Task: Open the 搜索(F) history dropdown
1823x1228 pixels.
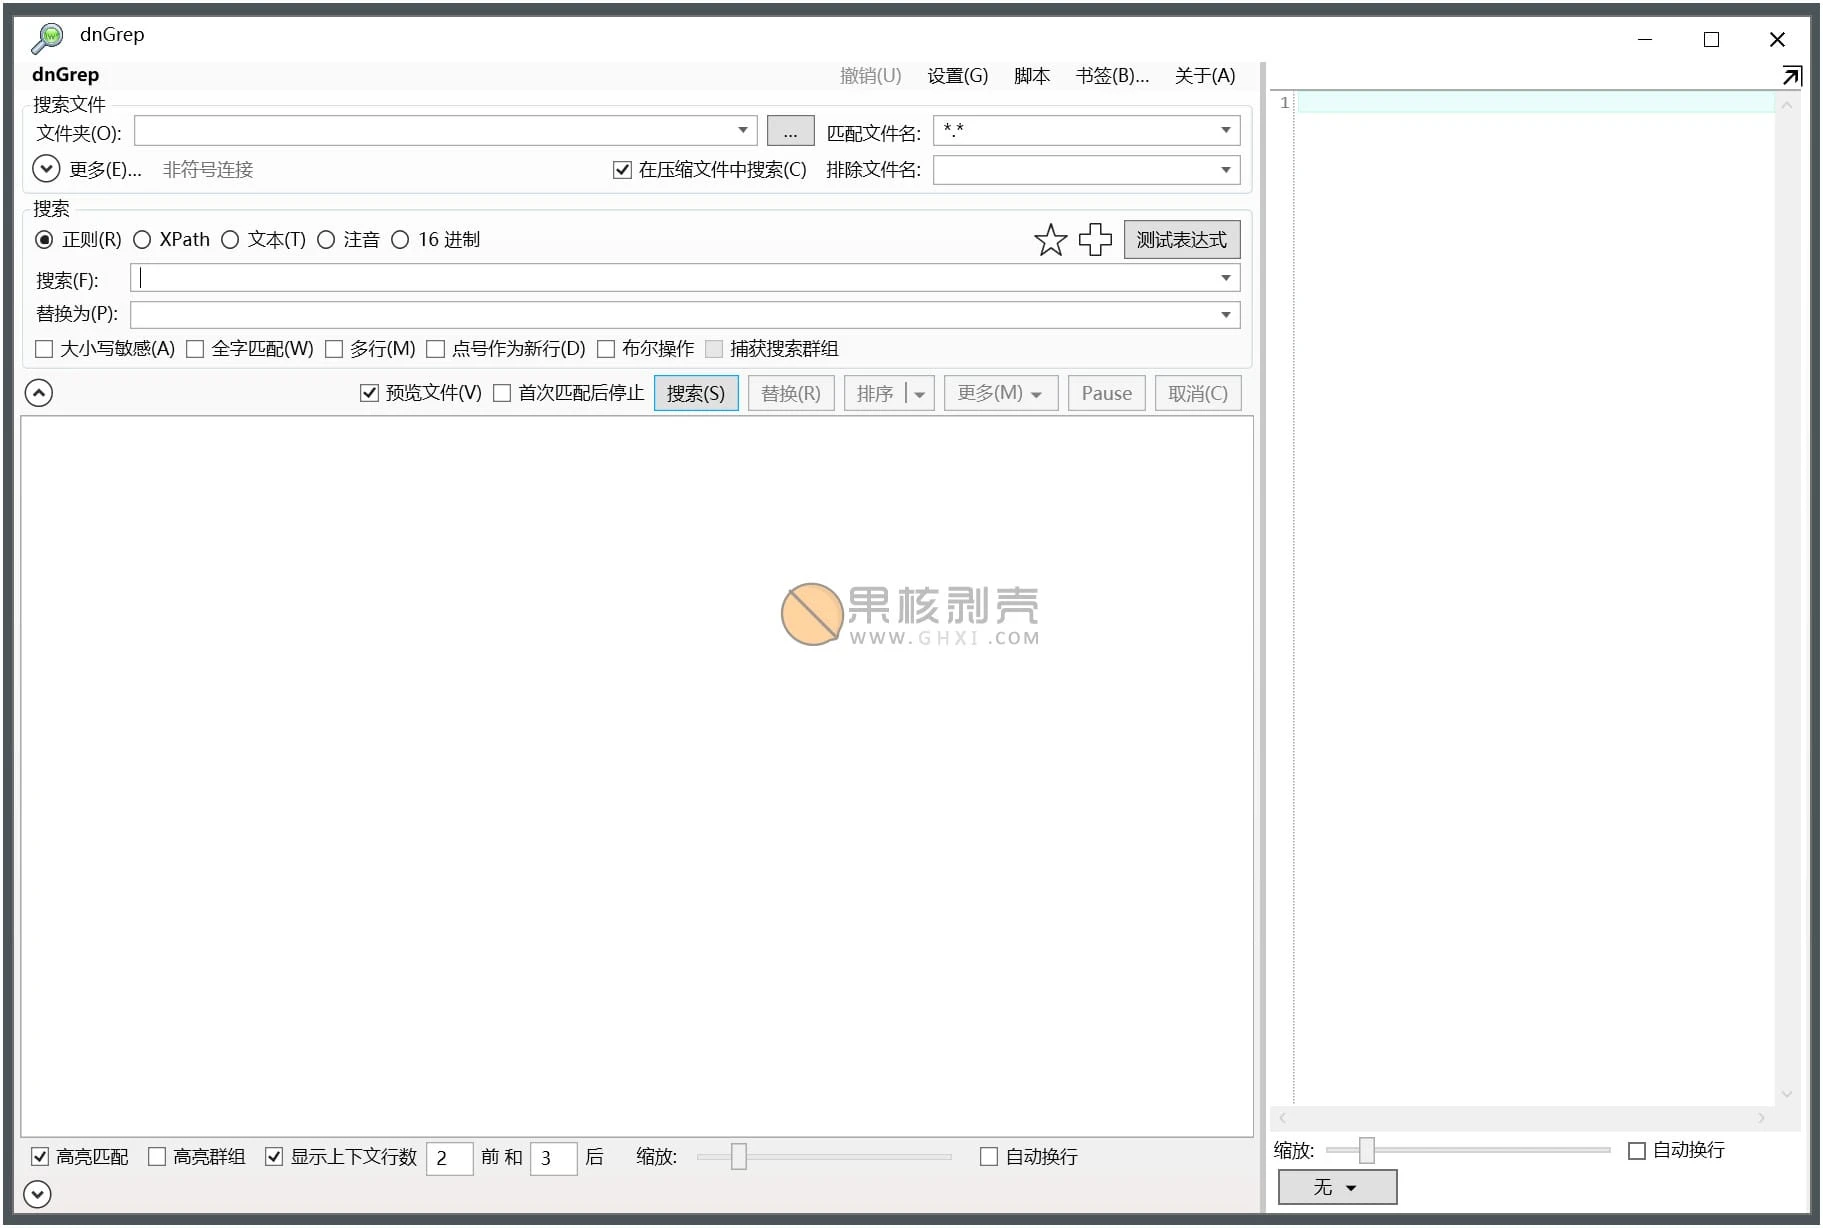Action: pyautogui.click(x=1228, y=277)
